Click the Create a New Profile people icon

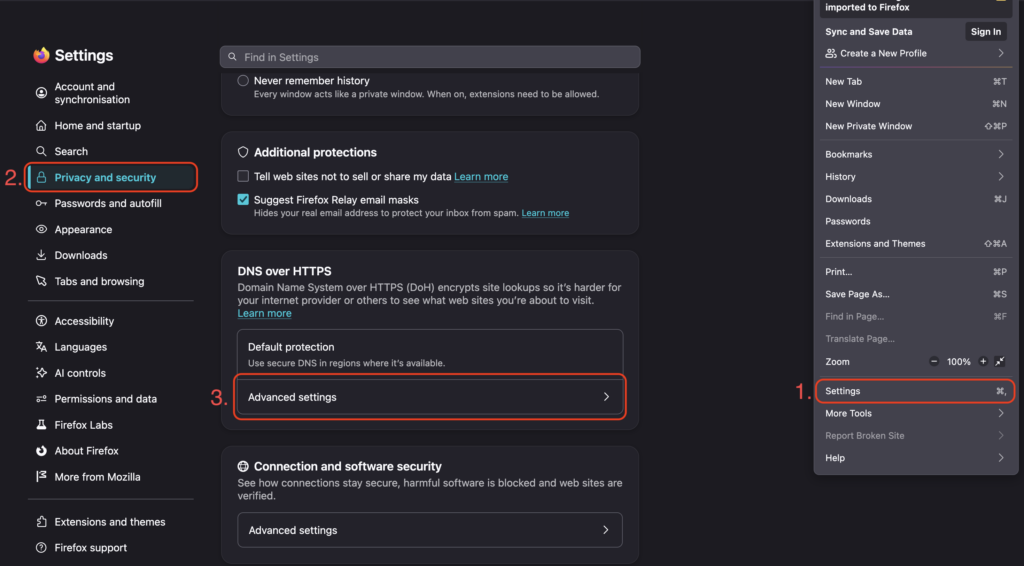[x=831, y=54]
